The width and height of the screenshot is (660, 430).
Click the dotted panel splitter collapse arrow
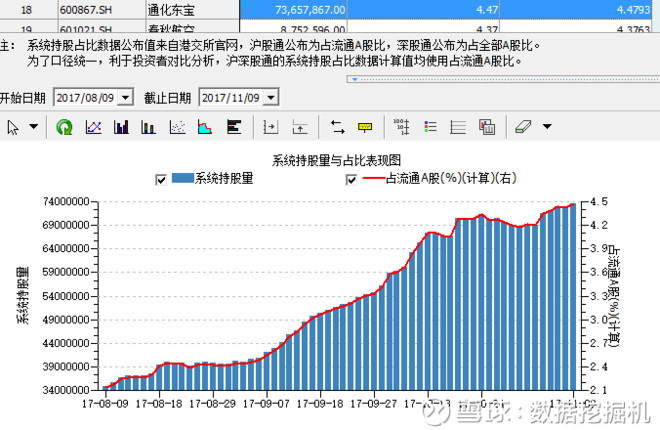tap(355, 79)
